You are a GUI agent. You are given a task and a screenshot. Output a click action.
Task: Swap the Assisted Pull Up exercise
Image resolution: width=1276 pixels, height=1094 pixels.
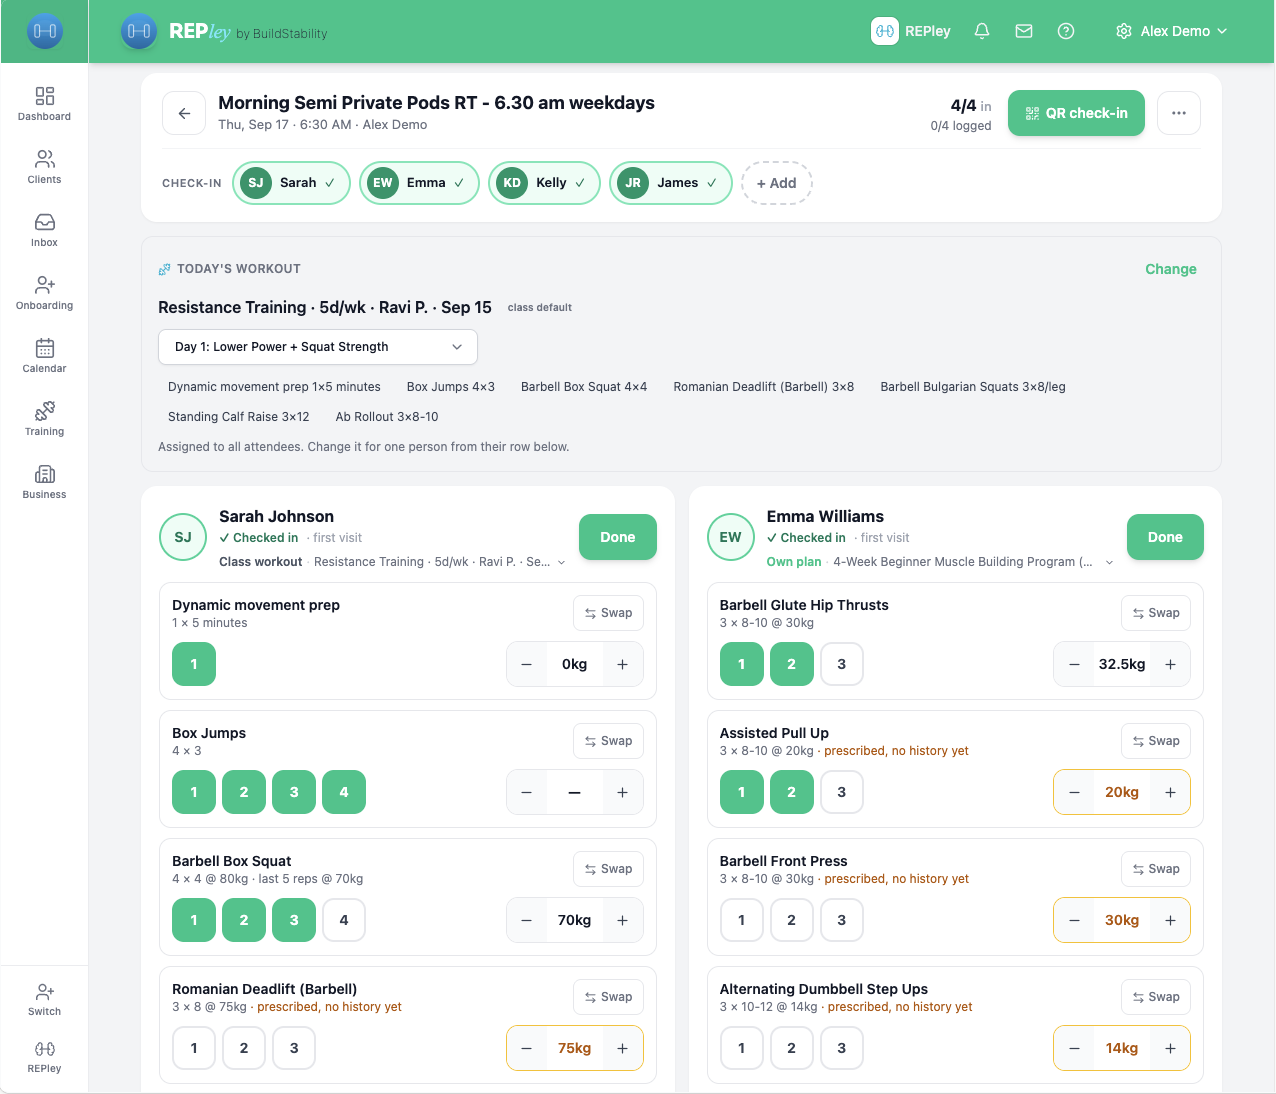click(1156, 741)
